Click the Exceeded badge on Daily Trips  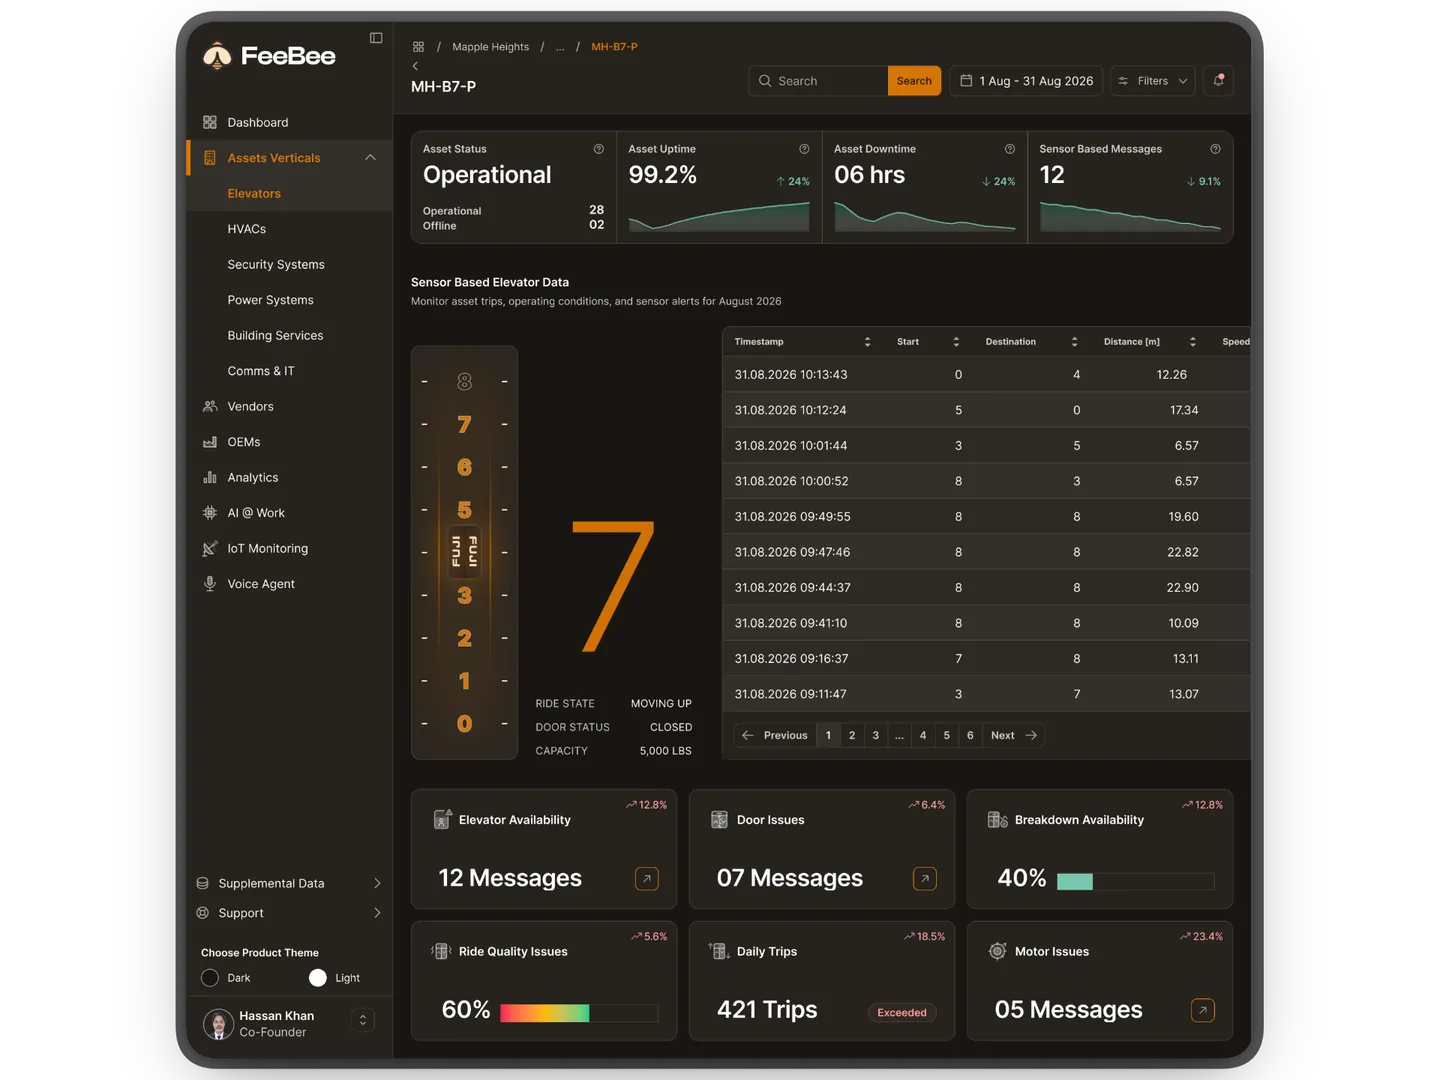coord(902,1013)
